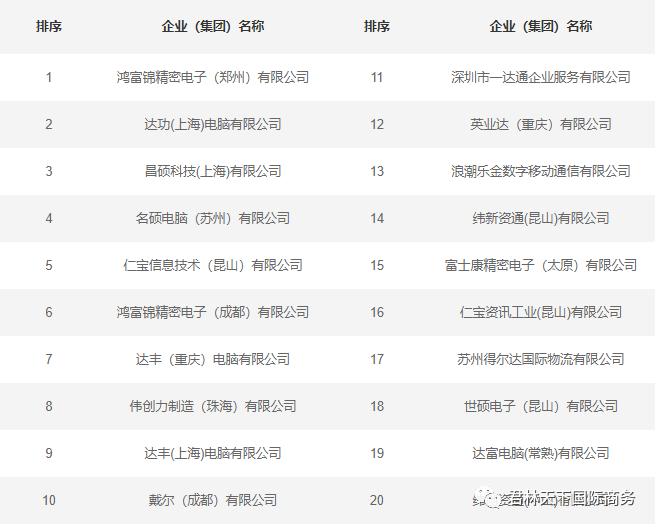Image resolution: width=656 pixels, height=527 pixels.
Task: Click 伟创力制造(珠海)有限公司 cell
Action: click(213, 406)
